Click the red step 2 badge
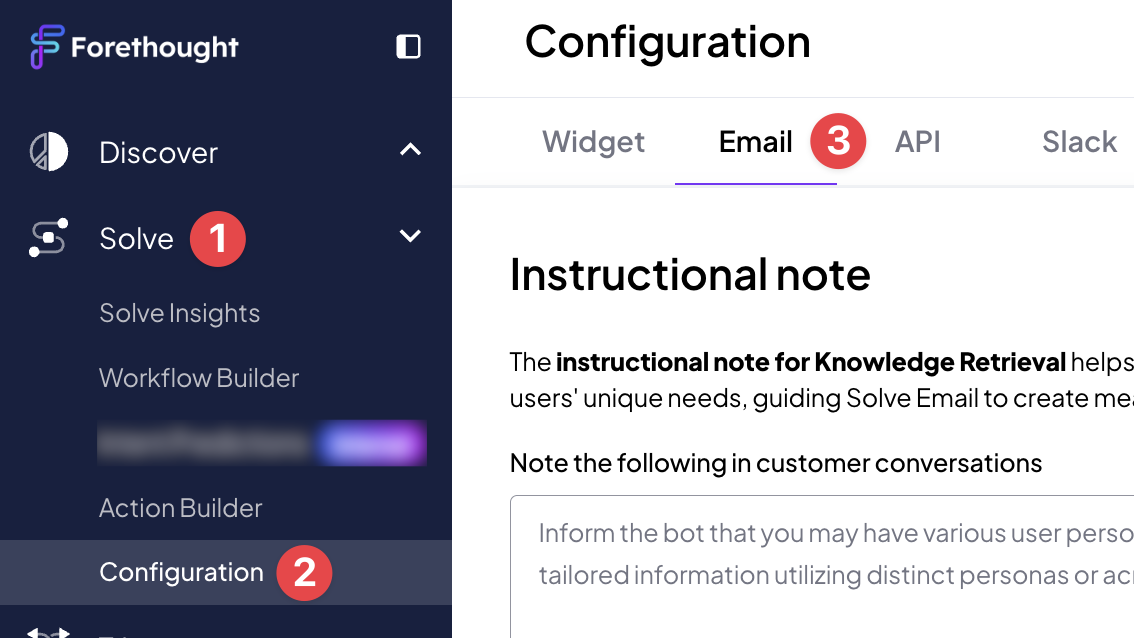This screenshot has height=638, width=1134. click(304, 573)
